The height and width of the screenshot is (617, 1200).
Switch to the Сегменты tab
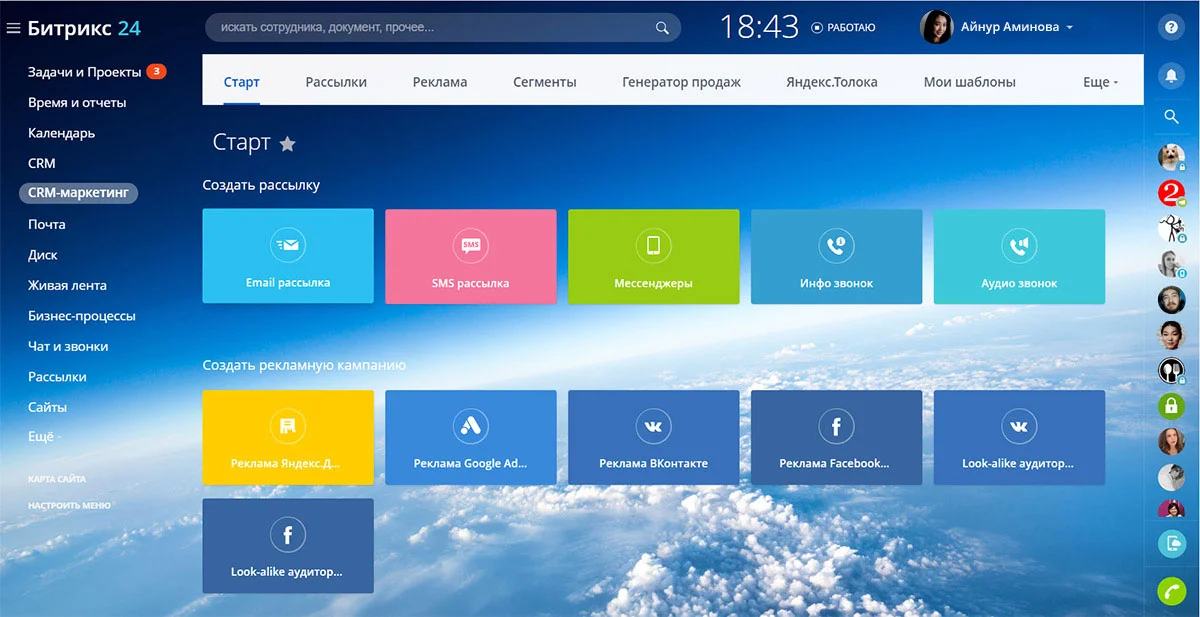[x=545, y=82]
